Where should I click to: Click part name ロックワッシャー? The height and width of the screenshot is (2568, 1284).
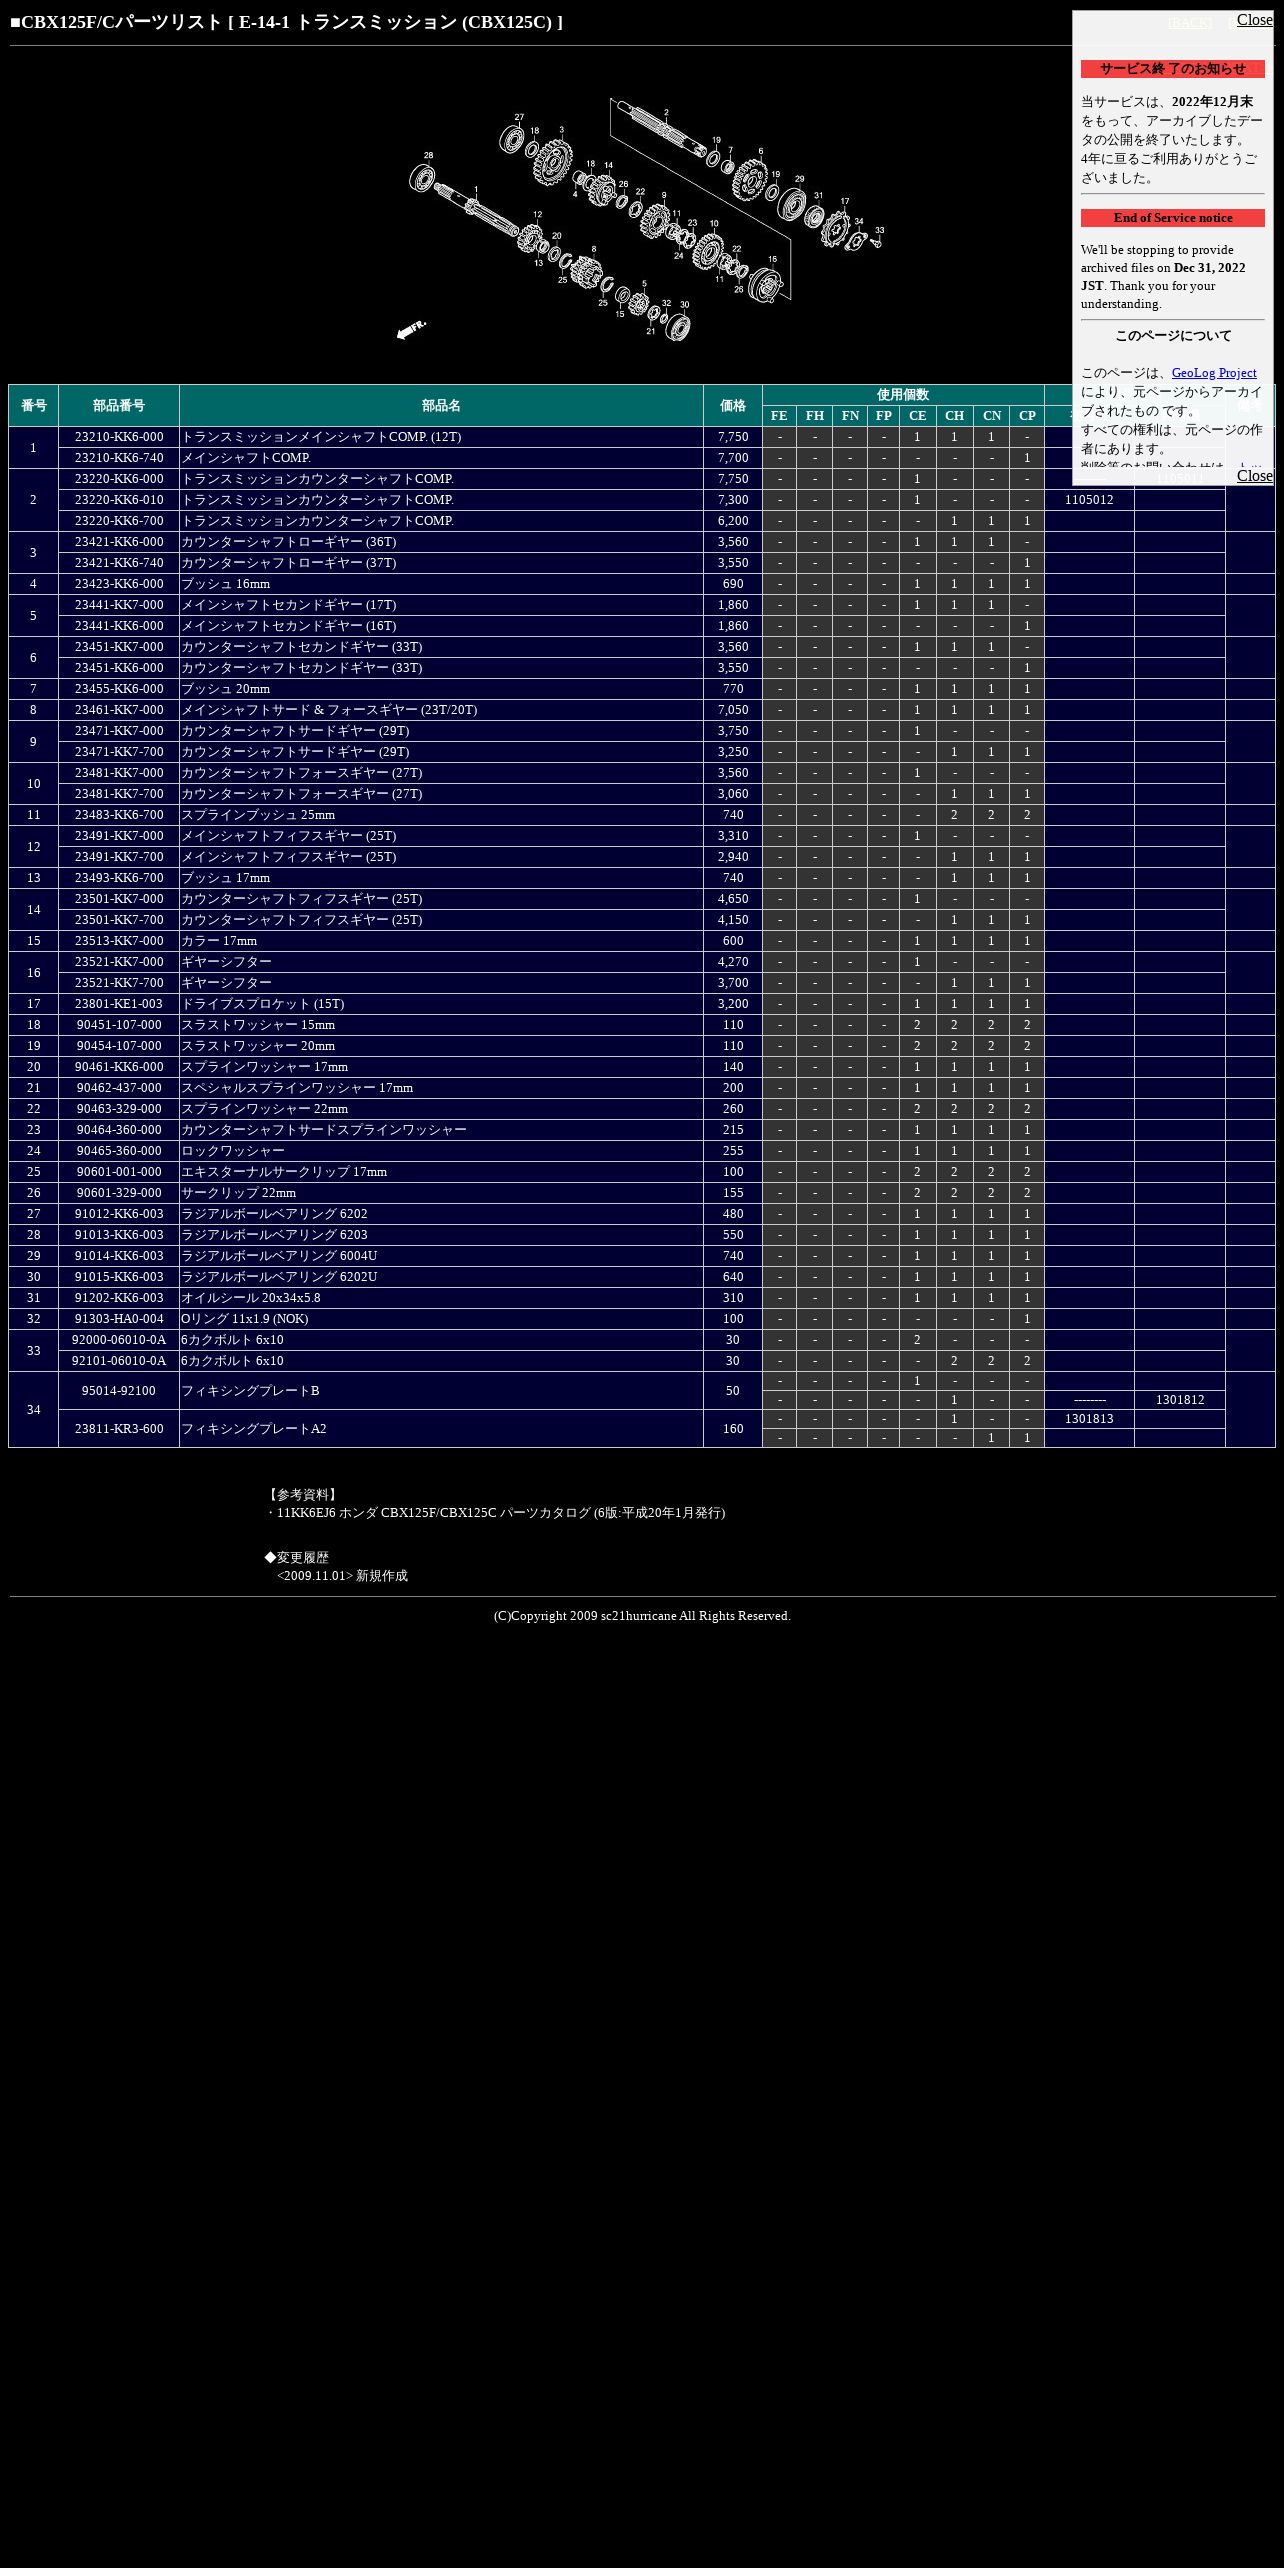tap(233, 1151)
